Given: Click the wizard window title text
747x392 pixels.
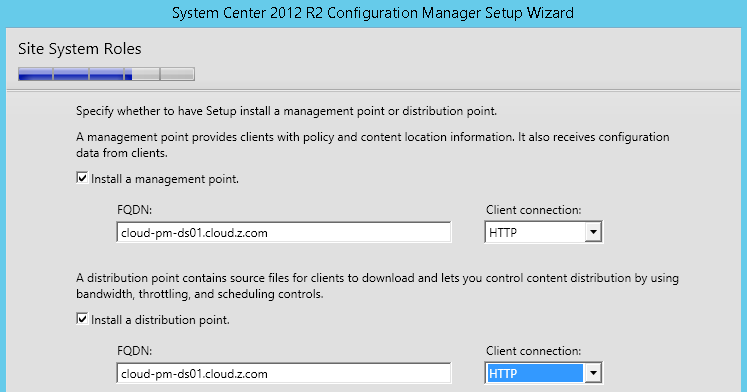Looking at the screenshot, I should click(373, 13).
